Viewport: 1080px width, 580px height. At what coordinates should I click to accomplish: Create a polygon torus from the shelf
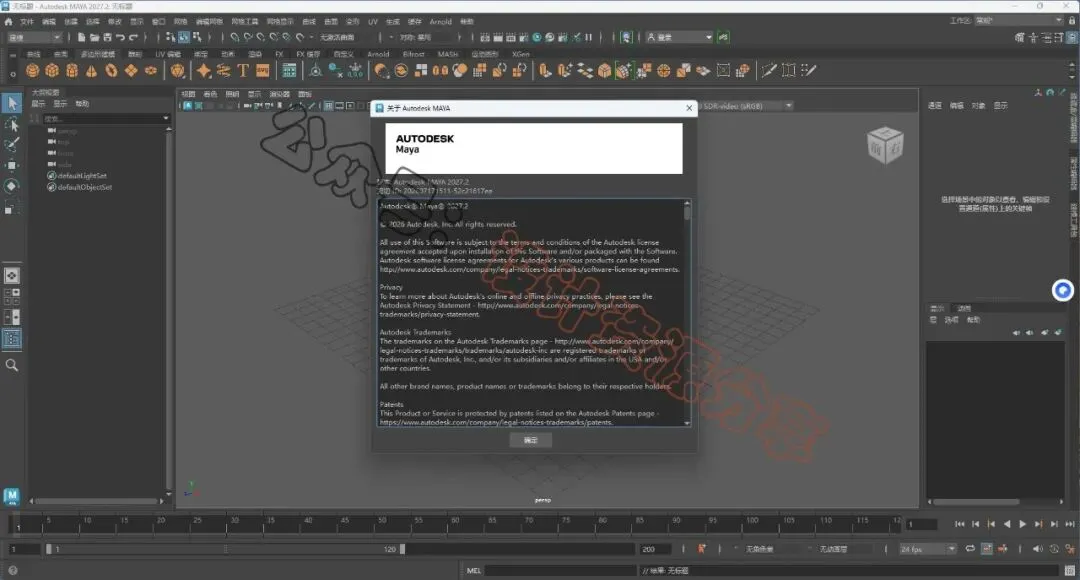111,70
